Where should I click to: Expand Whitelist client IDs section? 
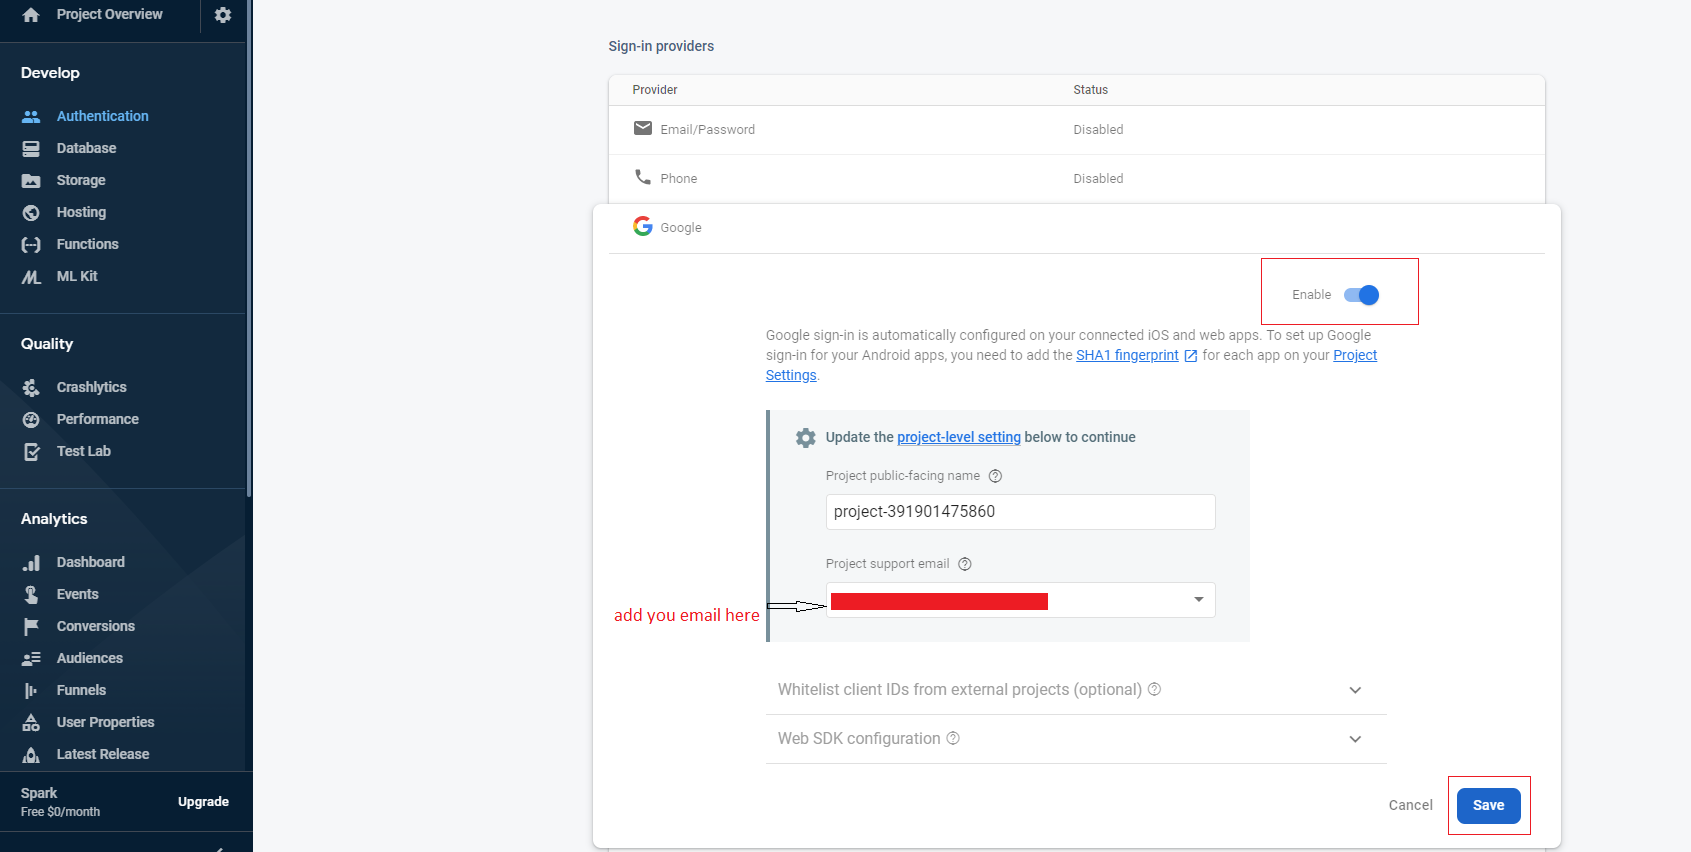(1076, 690)
